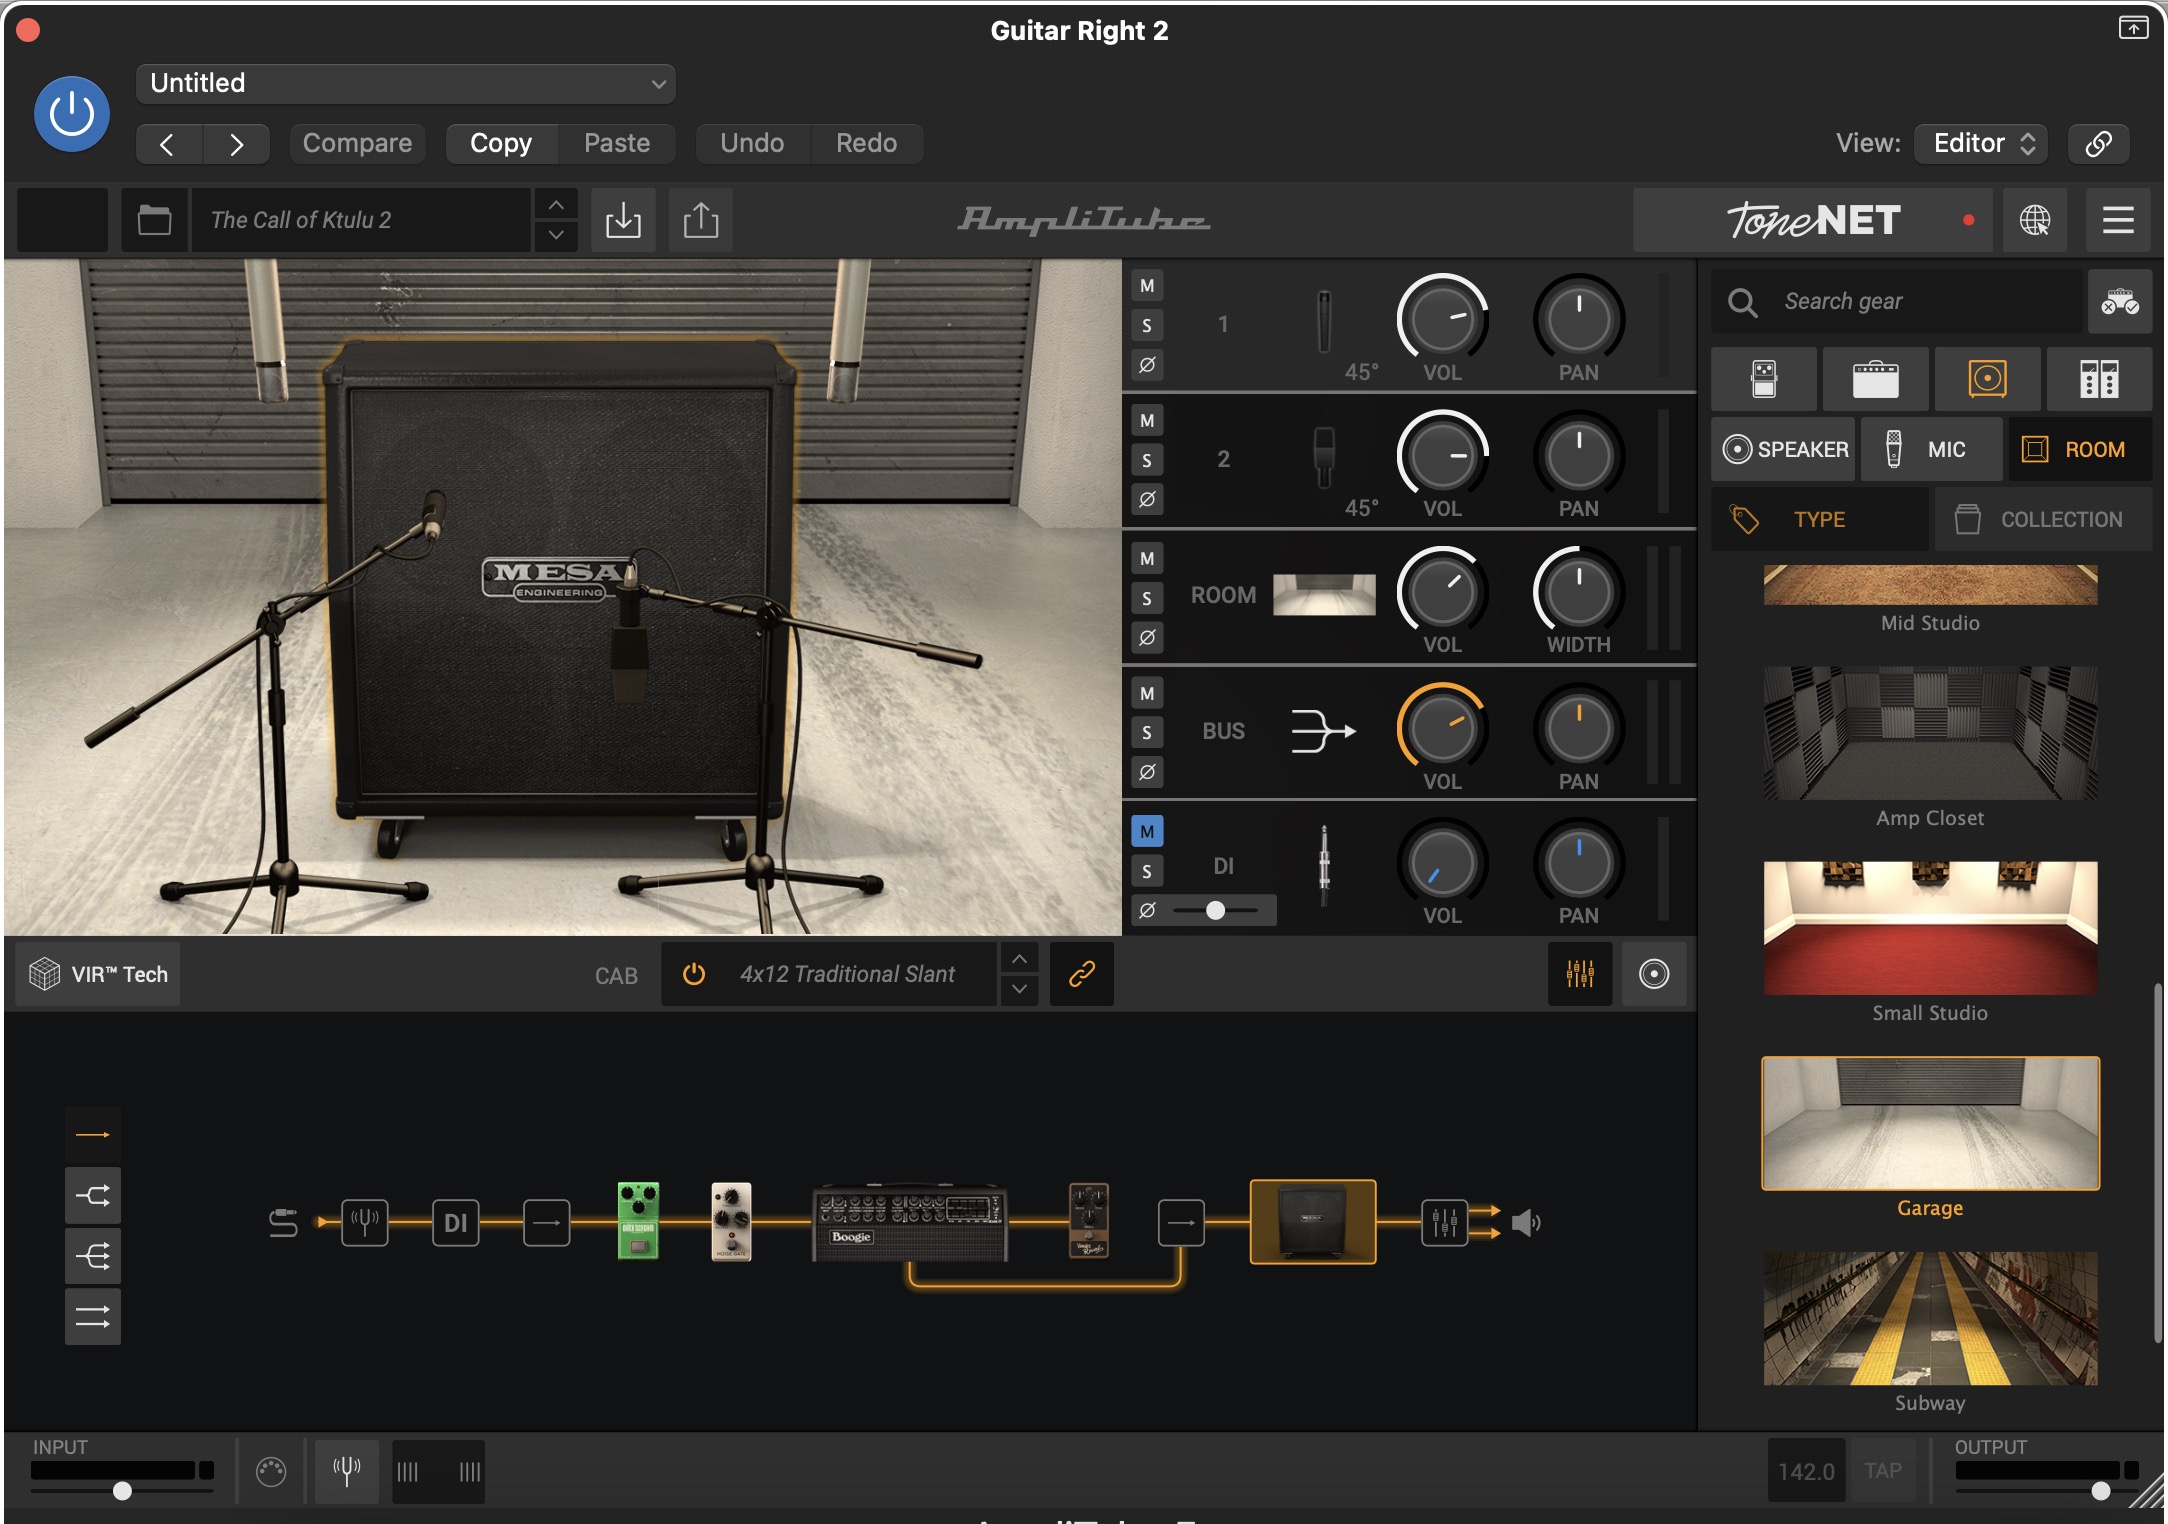Open the preset folder browser icon
This screenshot has height=1524, width=2168.
tap(154, 220)
